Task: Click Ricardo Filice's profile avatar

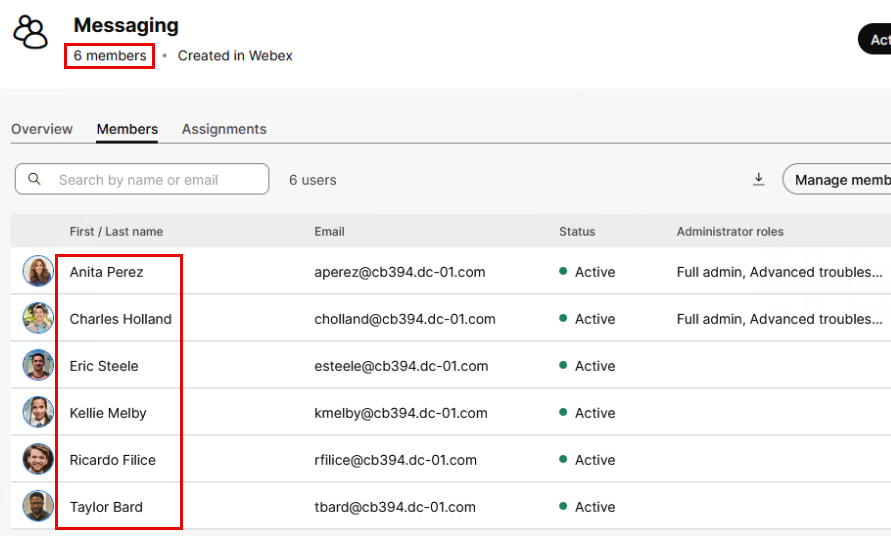Action: pos(38,460)
